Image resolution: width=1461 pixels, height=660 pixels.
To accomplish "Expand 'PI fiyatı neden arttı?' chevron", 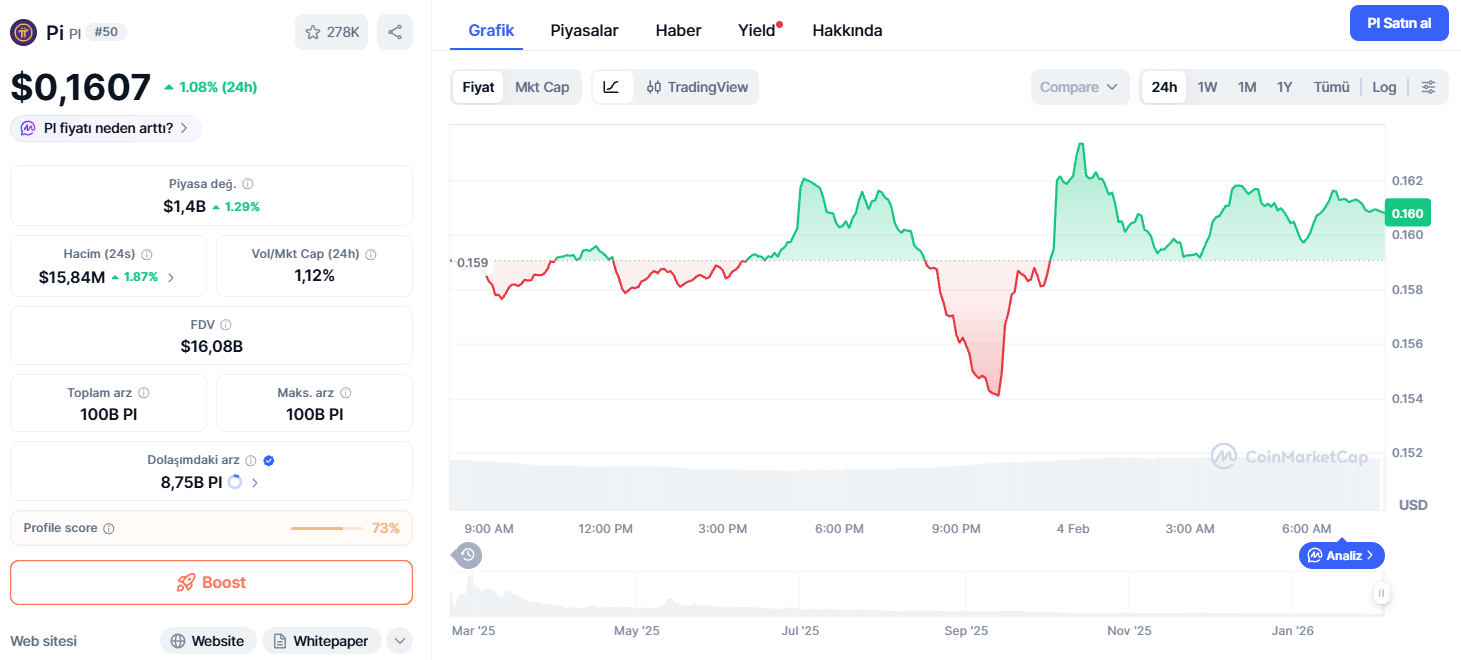I will coord(184,128).
